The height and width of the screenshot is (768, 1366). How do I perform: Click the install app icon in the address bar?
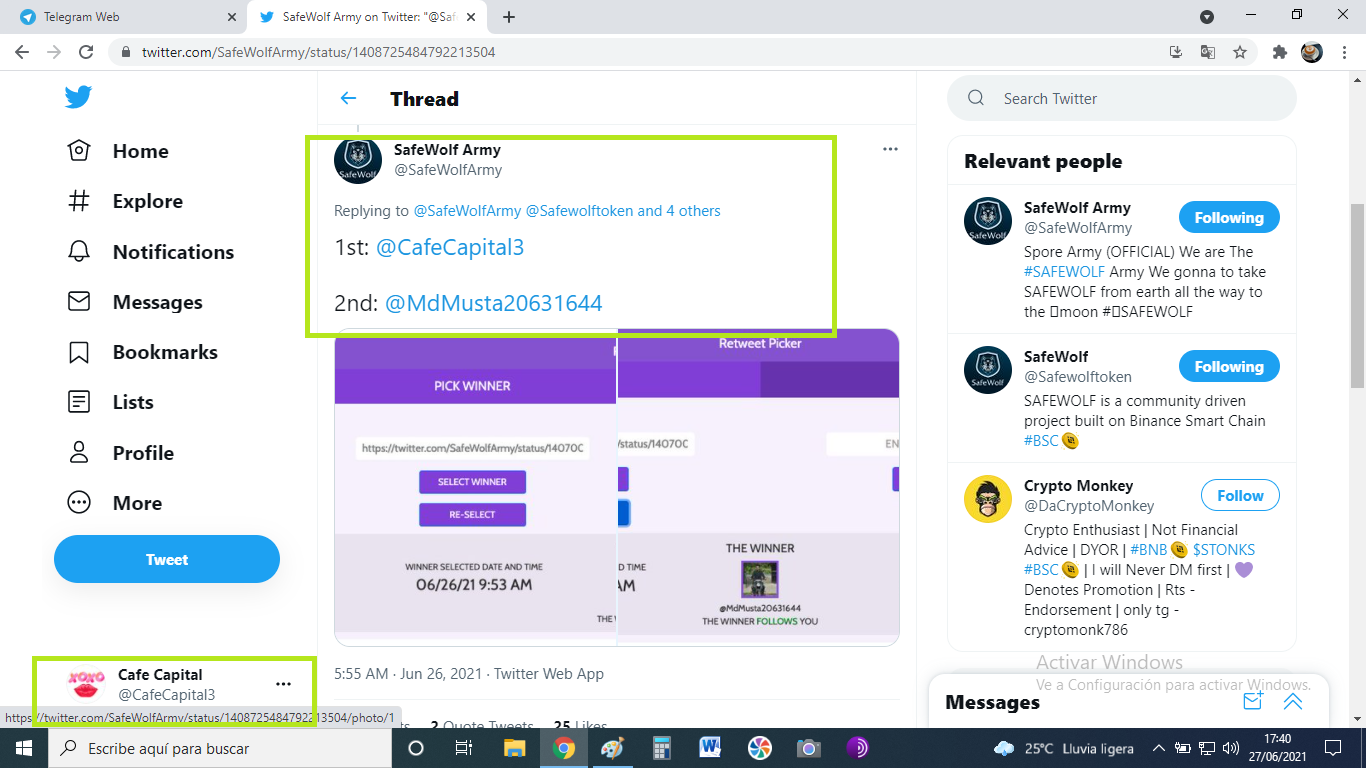(x=1176, y=52)
